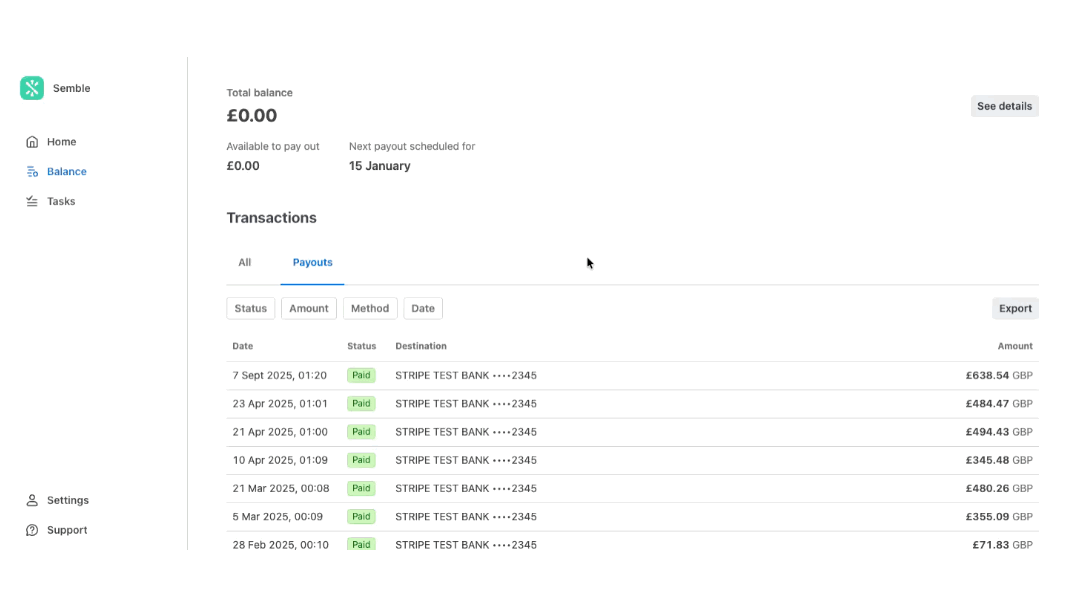Open the Status filter

click(251, 308)
